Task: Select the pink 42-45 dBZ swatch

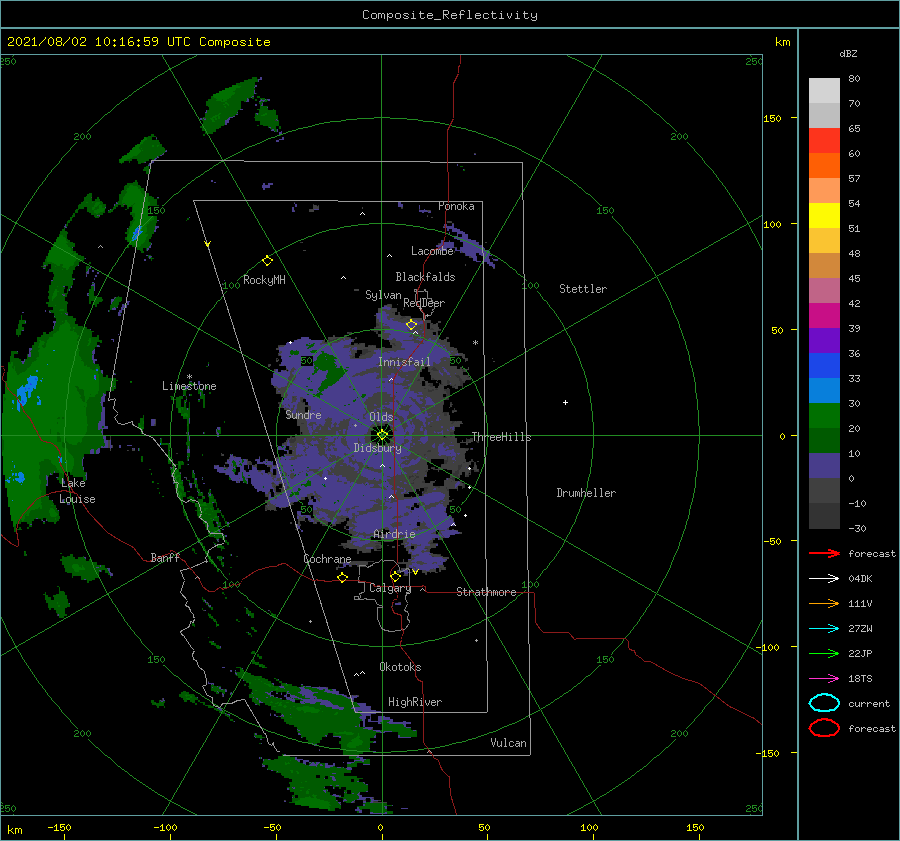Action: (x=824, y=290)
